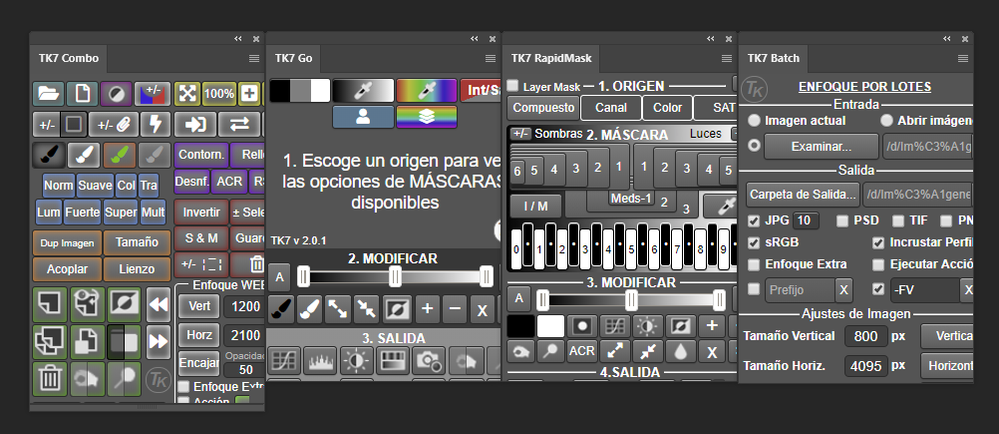Click the fast-forward double-arrow icon in TK7 Combo

point(157,342)
